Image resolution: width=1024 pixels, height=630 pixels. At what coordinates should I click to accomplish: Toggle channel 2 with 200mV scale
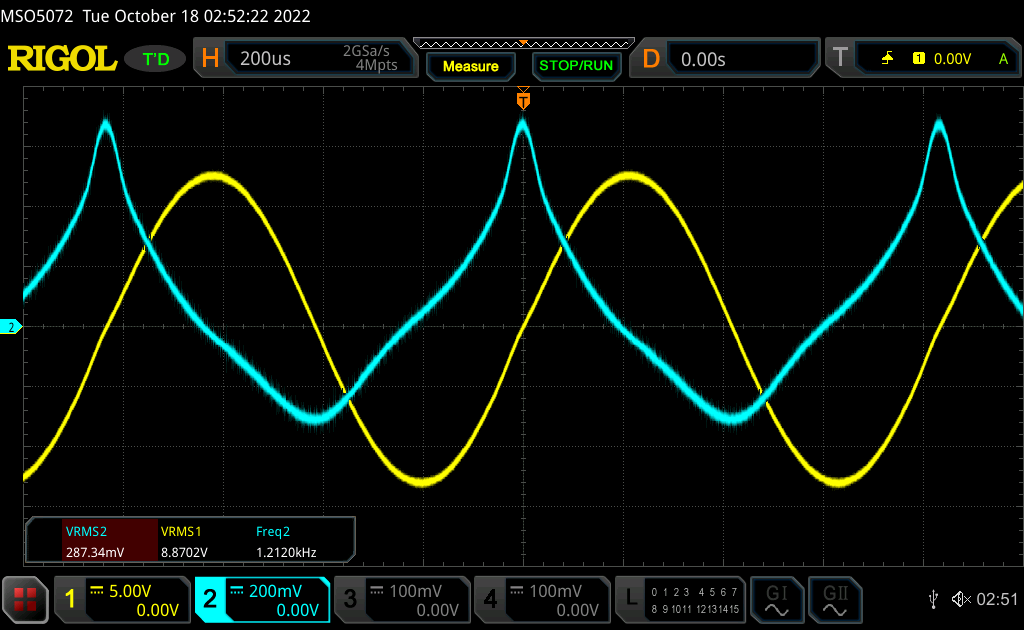coord(262,600)
